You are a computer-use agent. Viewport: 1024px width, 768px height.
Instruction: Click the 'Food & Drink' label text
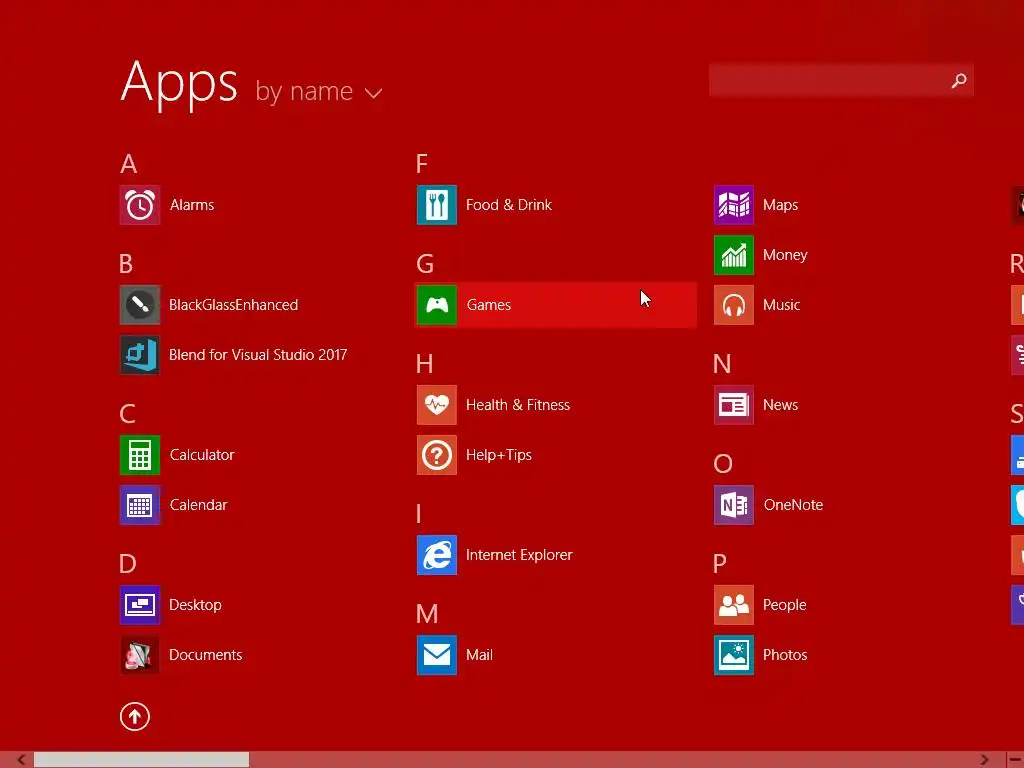point(509,205)
